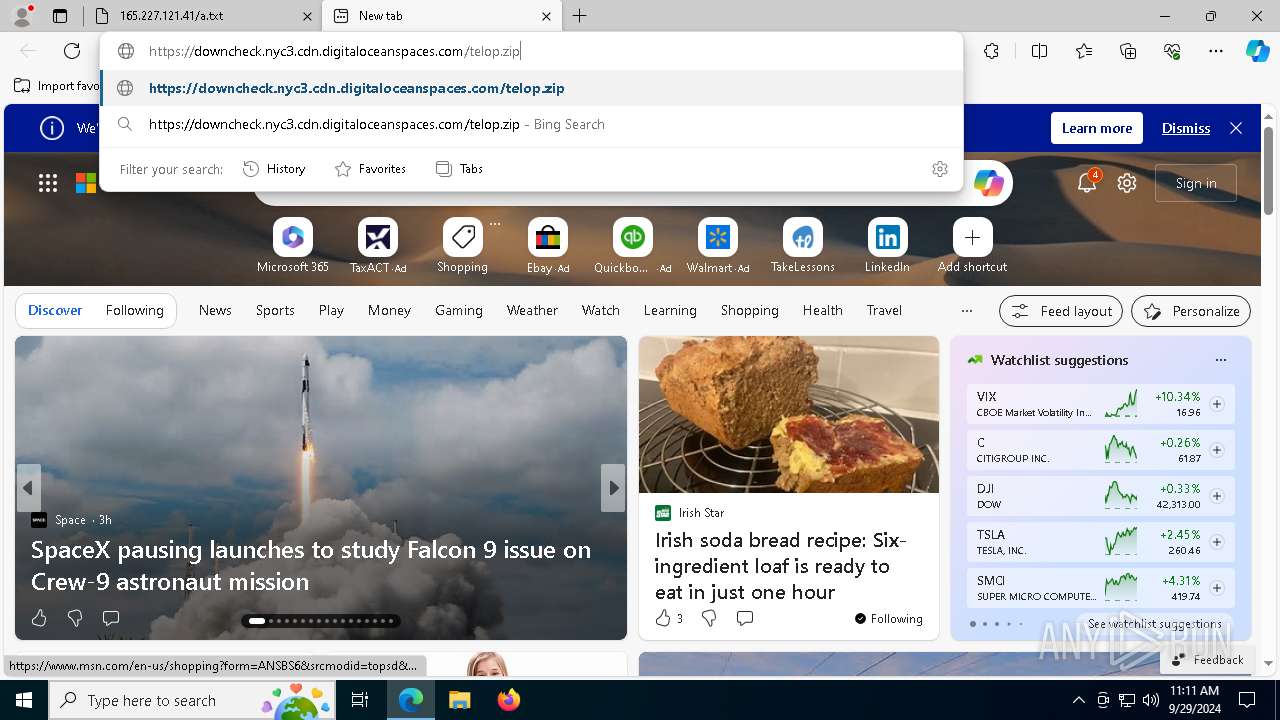Select the Discover feed tab
This screenshot has height=720, width=1280.
click(55, 310)
